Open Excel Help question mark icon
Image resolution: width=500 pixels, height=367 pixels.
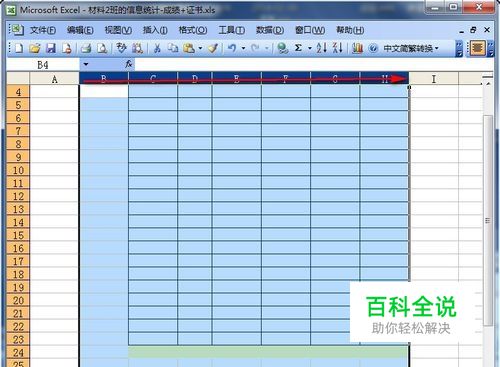pyautogui.click(x=373, y=48)
